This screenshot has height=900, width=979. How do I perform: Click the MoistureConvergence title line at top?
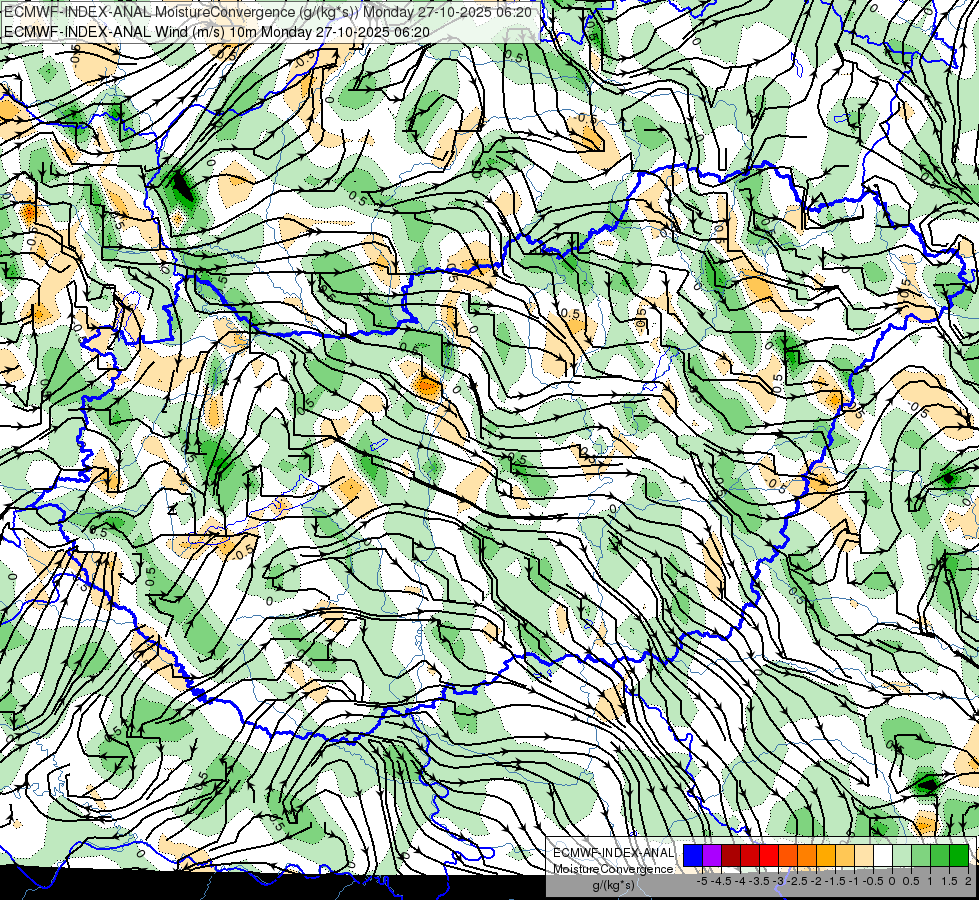(268, 12)
